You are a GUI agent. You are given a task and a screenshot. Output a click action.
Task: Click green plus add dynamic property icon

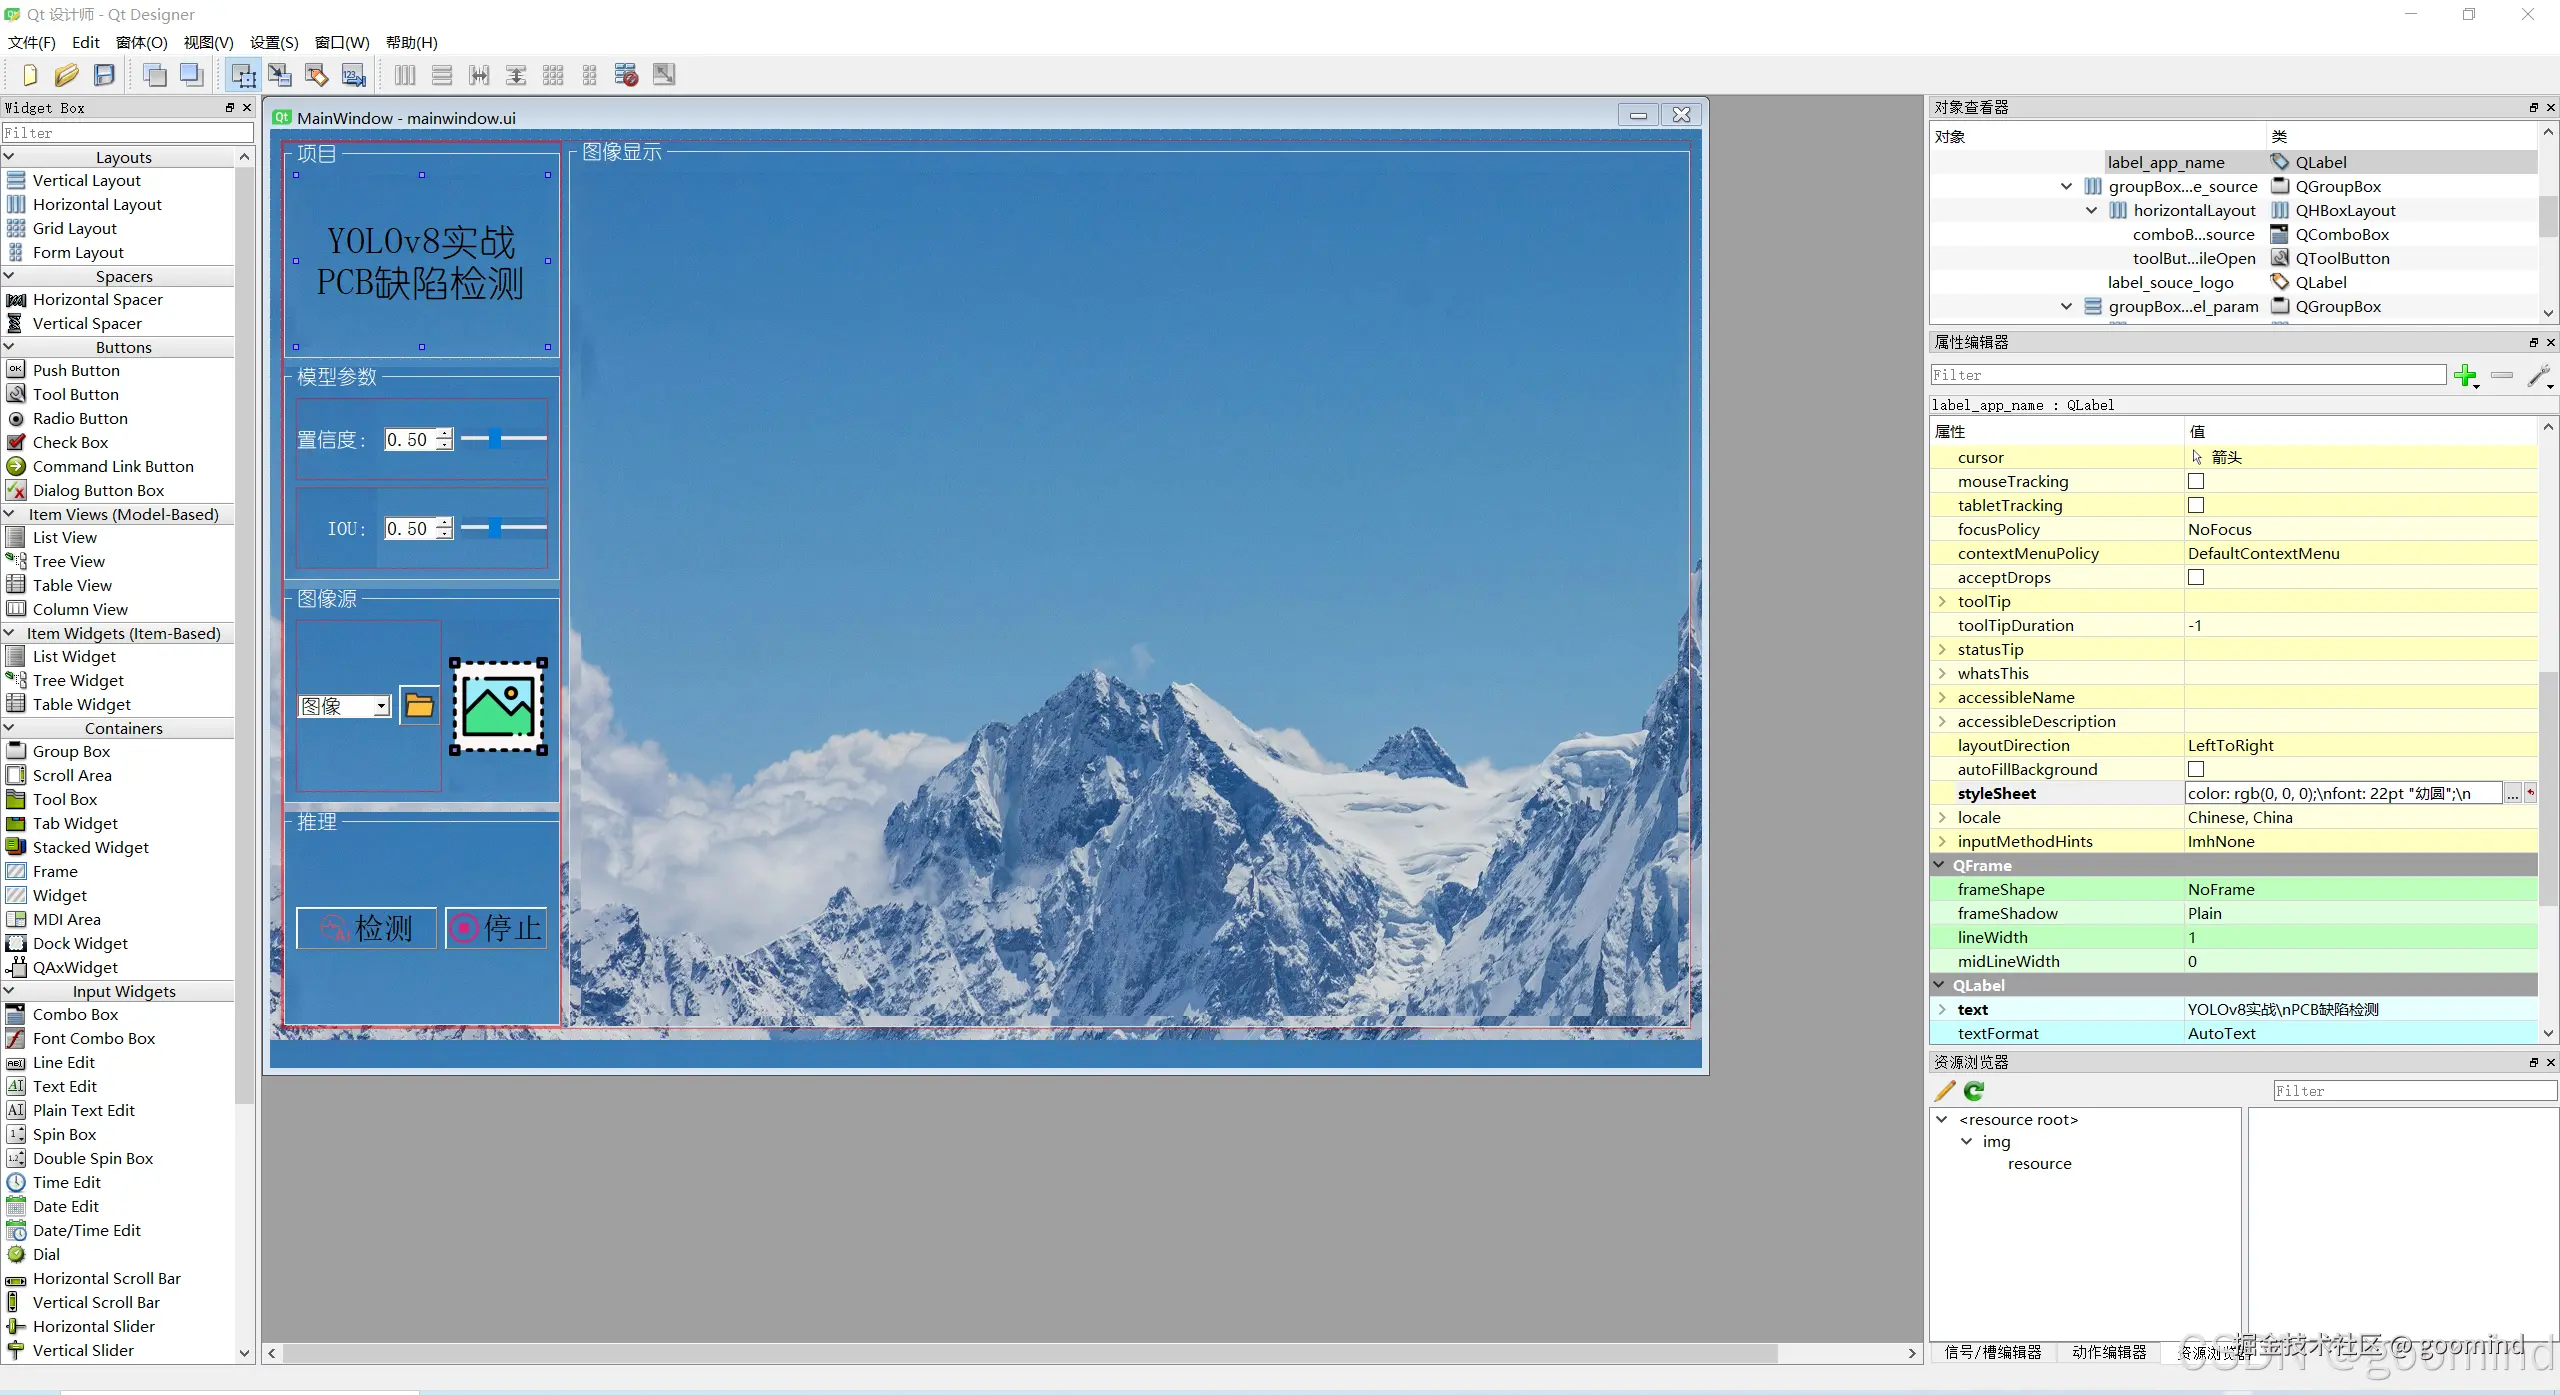pyautogui.click(x=2465, y=376)
